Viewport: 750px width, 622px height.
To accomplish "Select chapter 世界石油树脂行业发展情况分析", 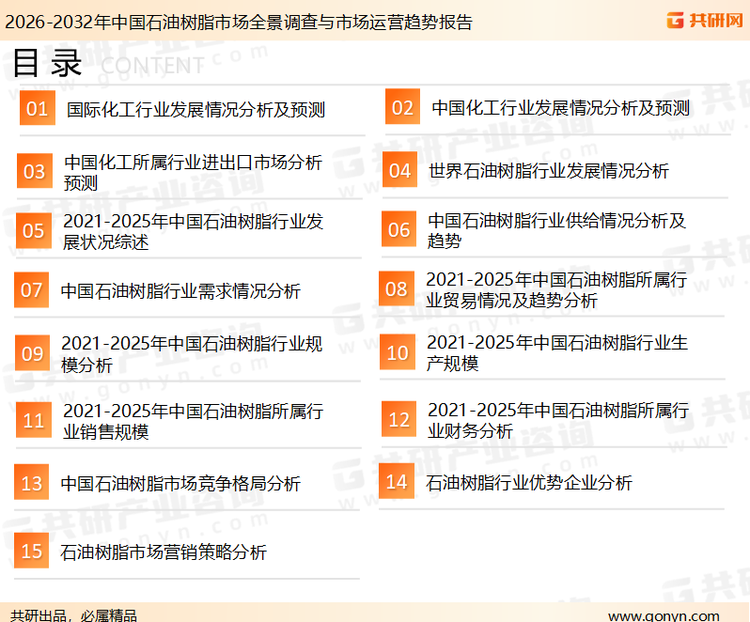I will point(549,171).
